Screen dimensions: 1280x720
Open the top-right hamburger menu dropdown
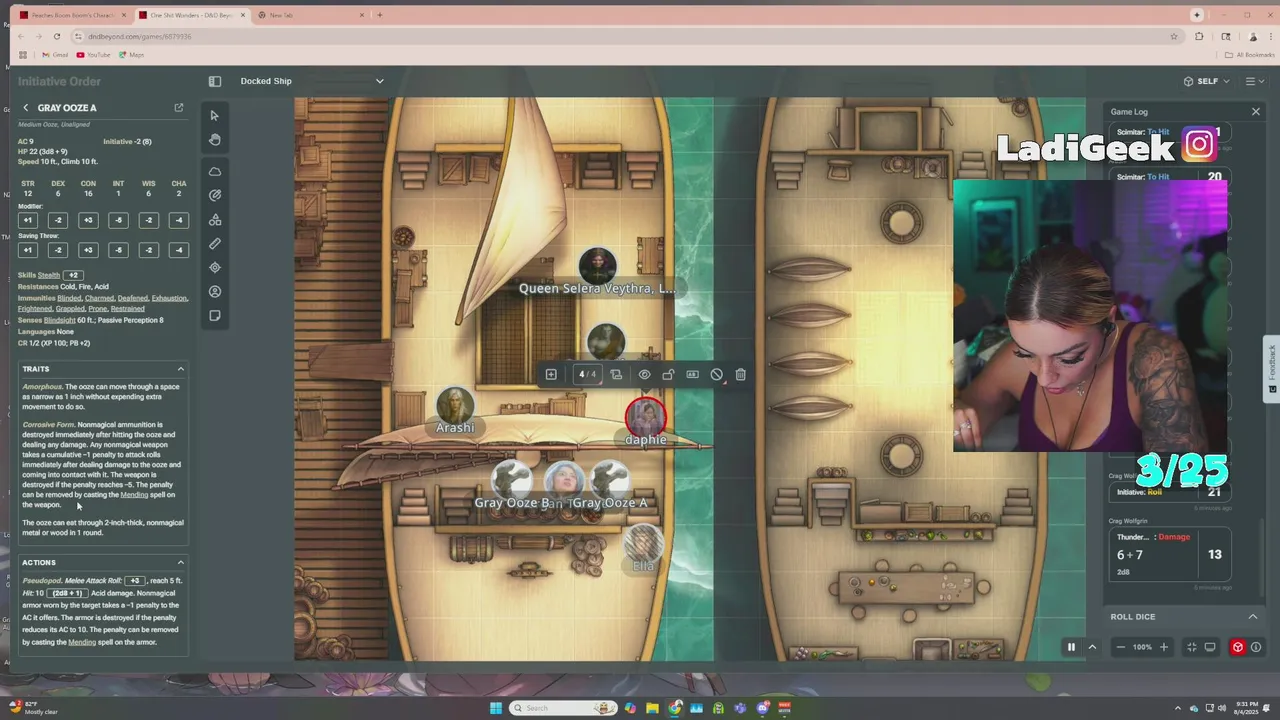coord(1254,81)
